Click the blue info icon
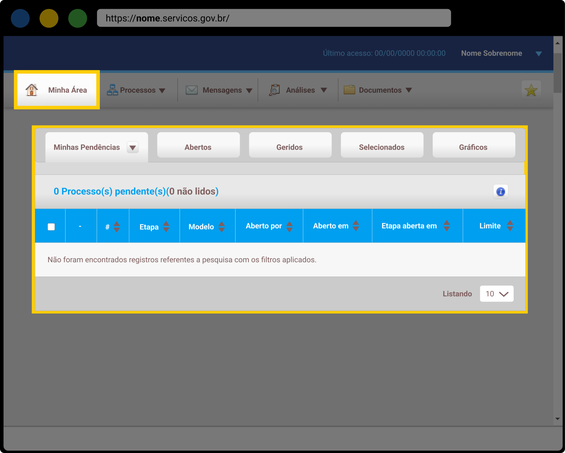Screen dimensions: 565x453 (x=501, y=192)
